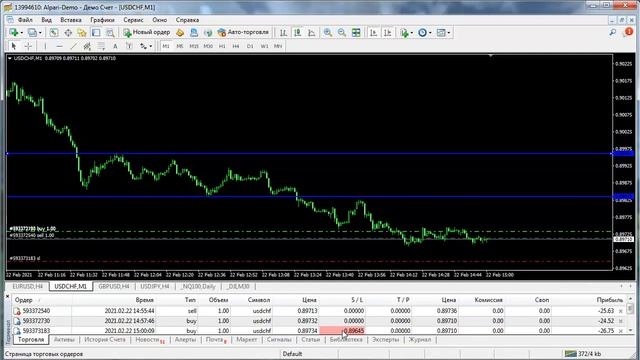This screenshot has width=640, height=360.
Task: Select the Fibonacci retracement tool
Action: tap(101, 46)
